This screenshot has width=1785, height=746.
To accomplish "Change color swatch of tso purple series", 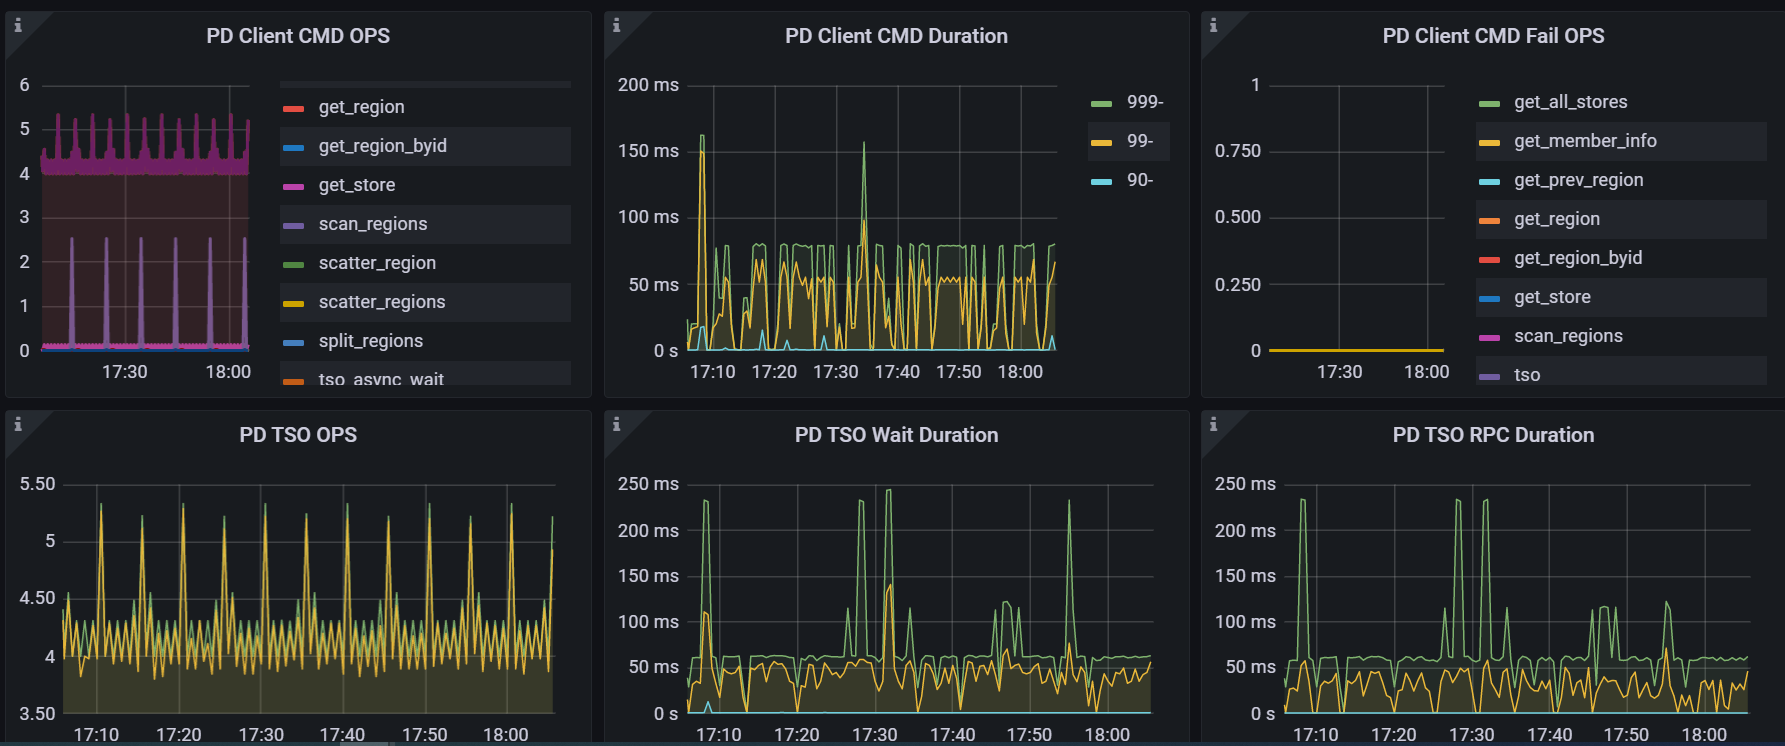I will click(1489, 377).
